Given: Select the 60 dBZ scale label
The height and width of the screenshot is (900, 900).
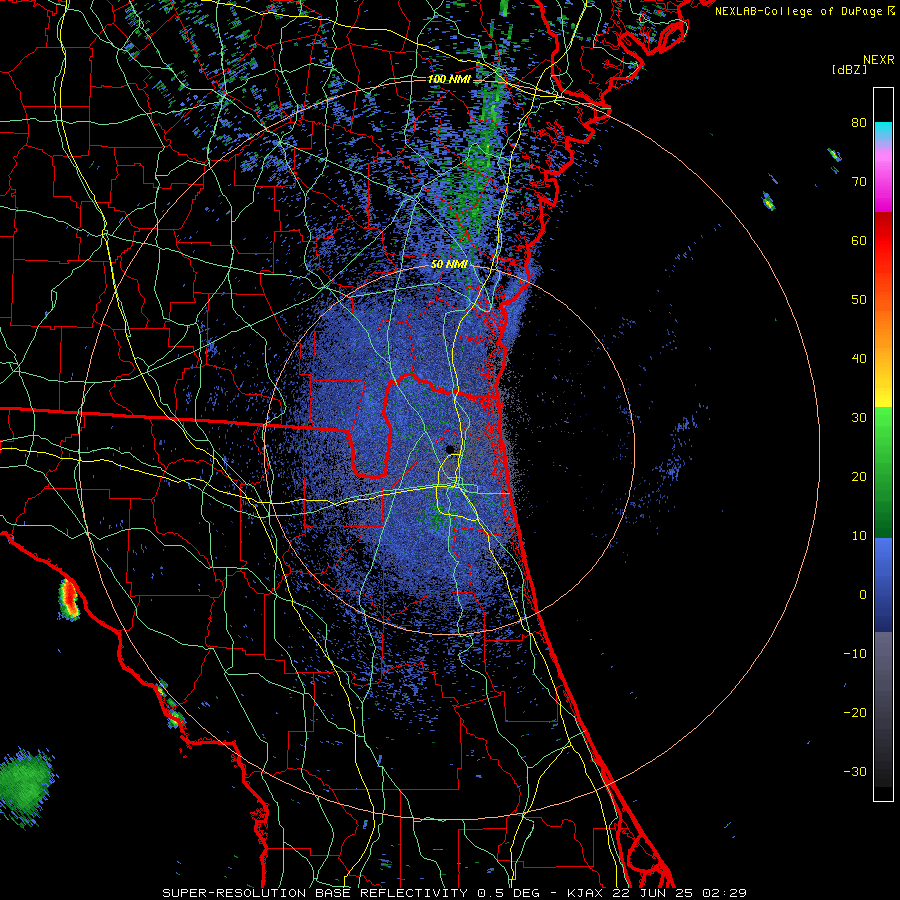Looking at the screenshot, I should pyautogui.click(x=859, y=240).
